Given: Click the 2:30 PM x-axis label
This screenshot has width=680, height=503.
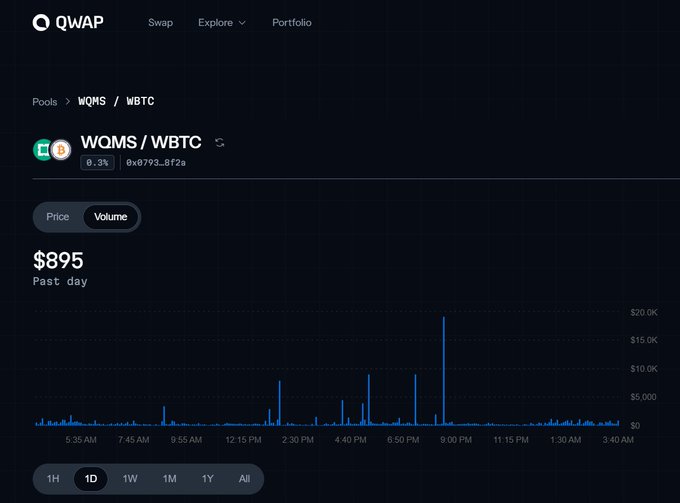Looking at the screenshot, I should coord(298,440).
